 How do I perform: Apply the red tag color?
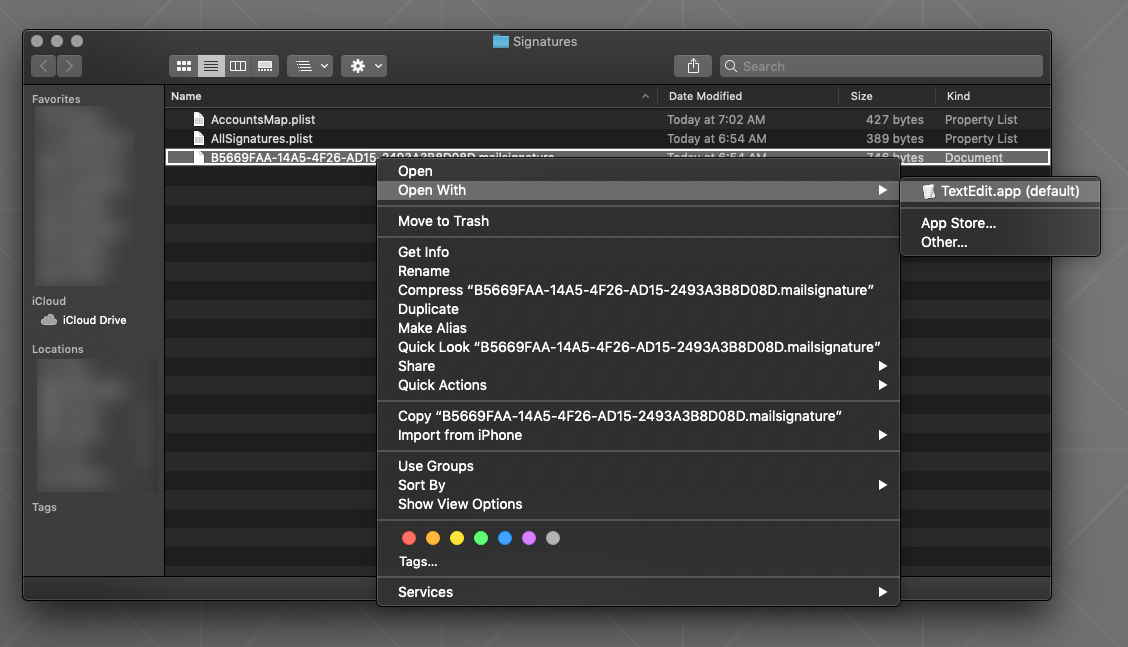[408, 538]
